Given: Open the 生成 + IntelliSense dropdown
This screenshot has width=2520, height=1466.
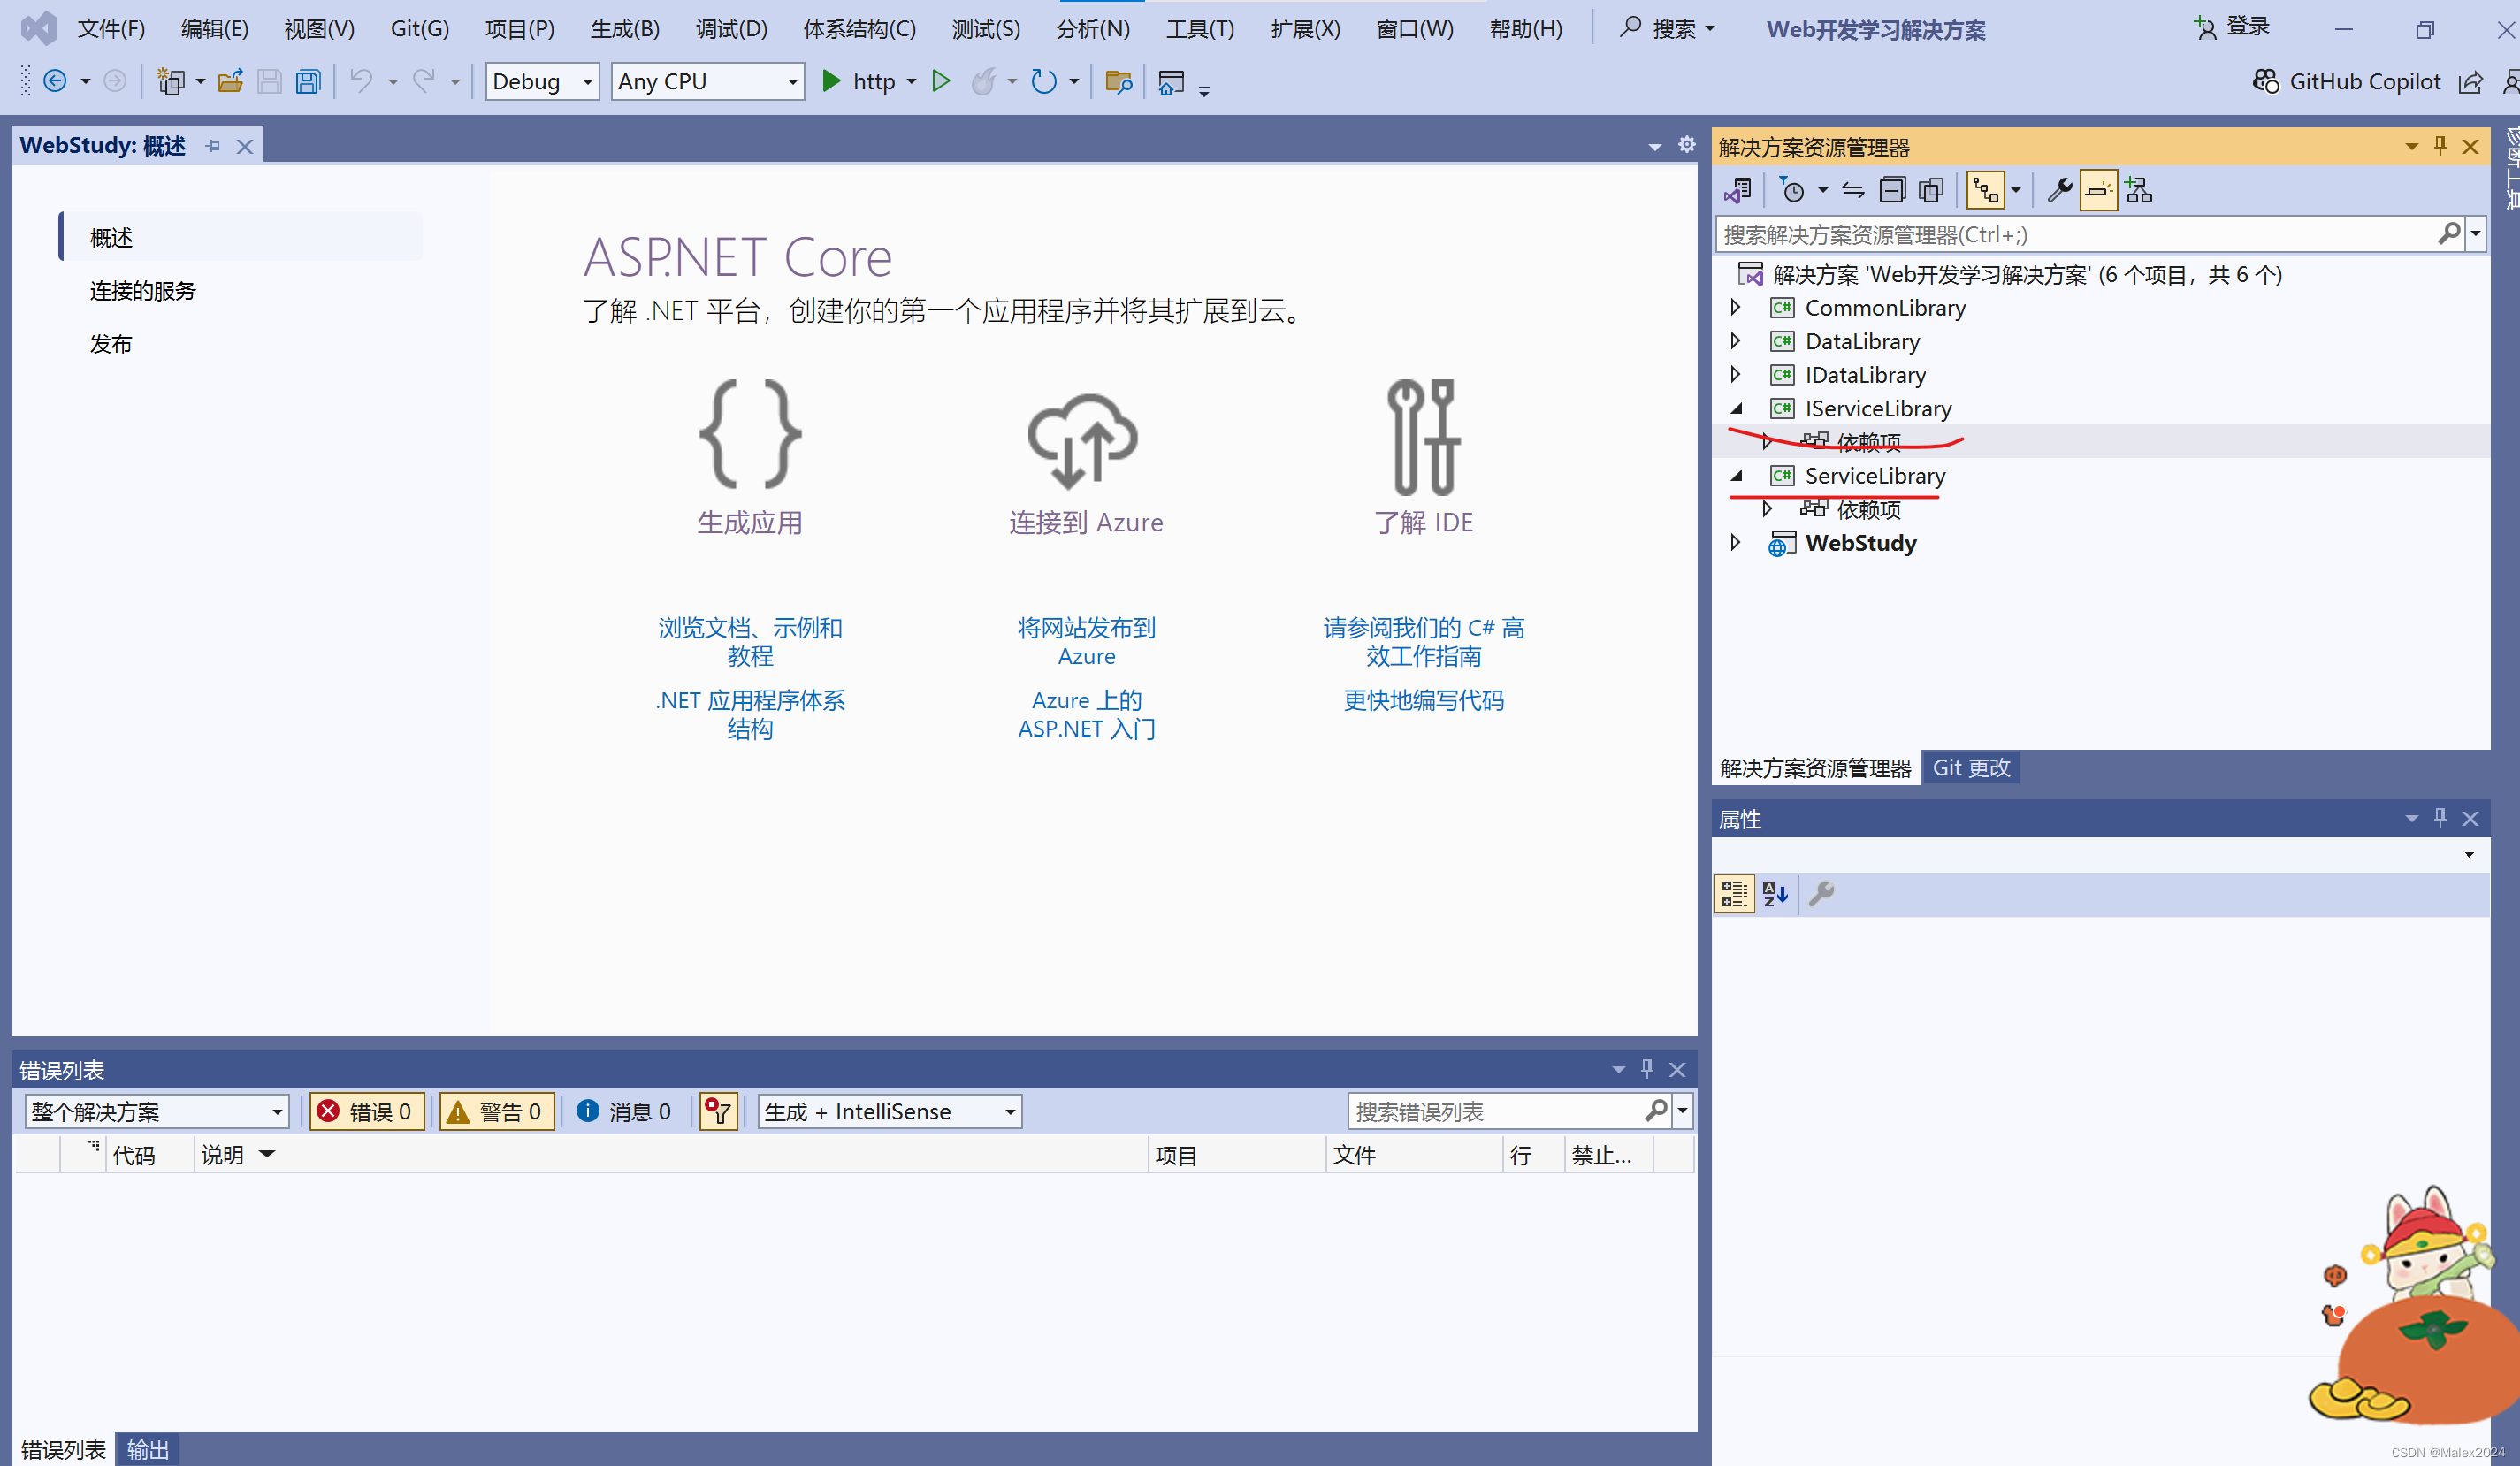Looking at the screenshot, I should pyautogui.click(x=889, y=1111).
